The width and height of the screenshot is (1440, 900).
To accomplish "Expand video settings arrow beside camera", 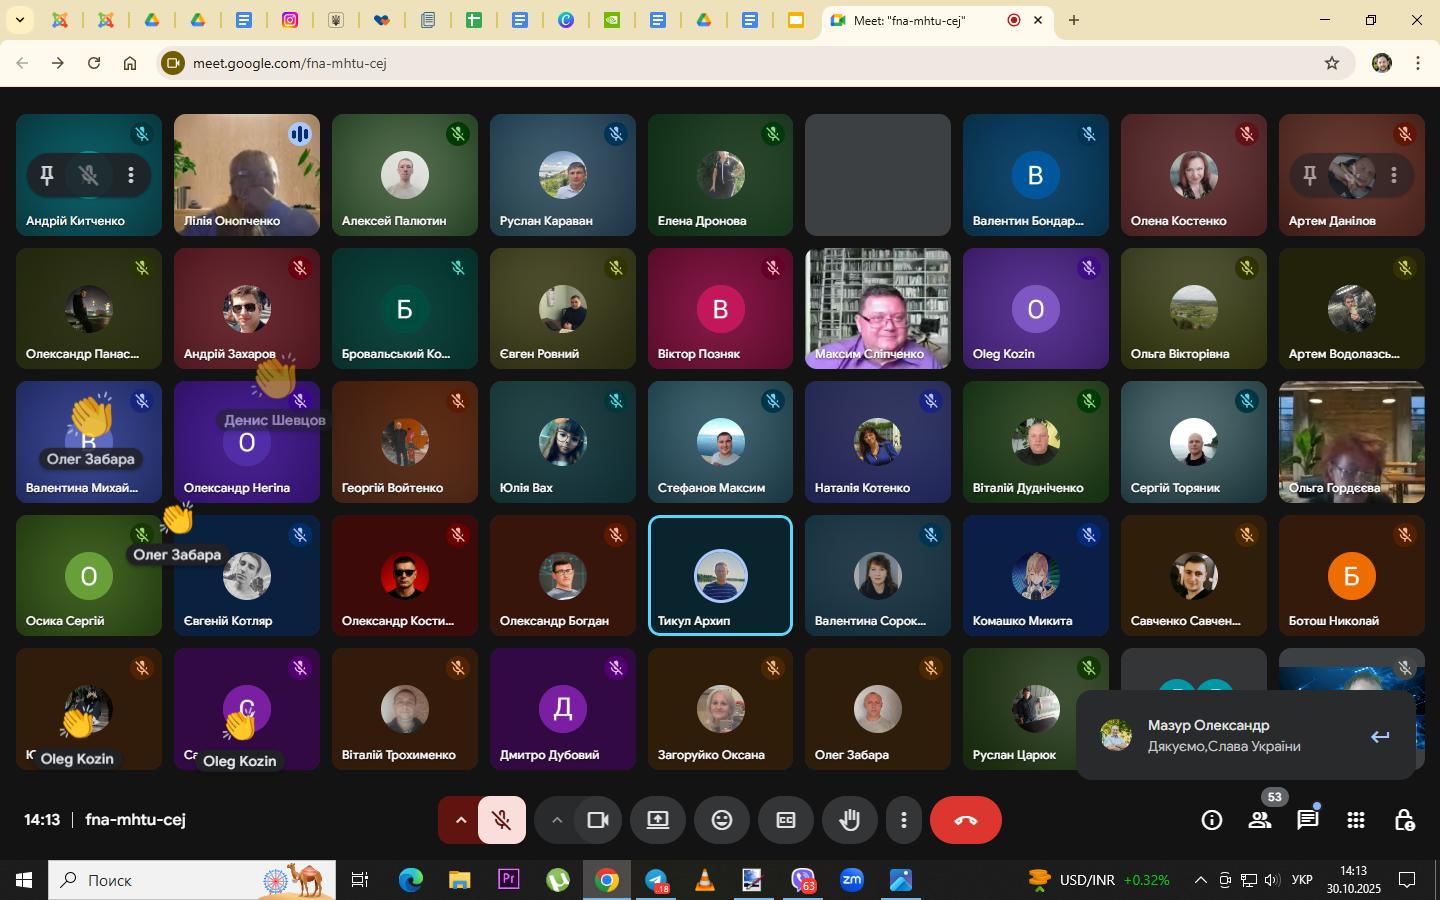I will tap(557, 820).
